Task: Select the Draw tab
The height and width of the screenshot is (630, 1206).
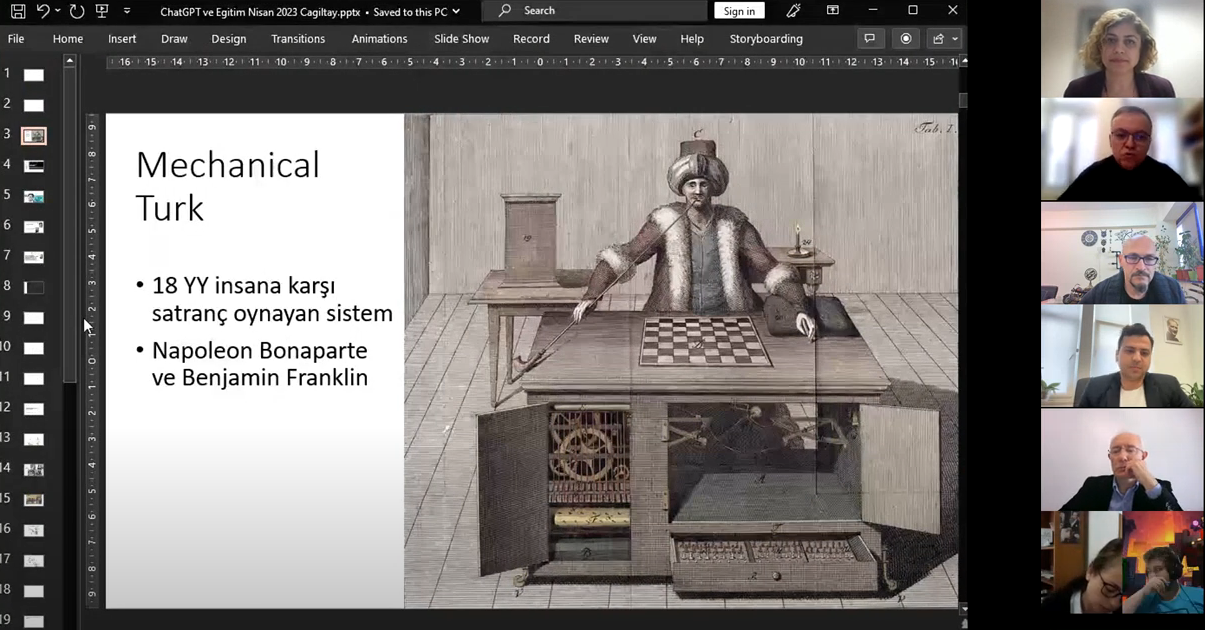Action: pos(174,39)
